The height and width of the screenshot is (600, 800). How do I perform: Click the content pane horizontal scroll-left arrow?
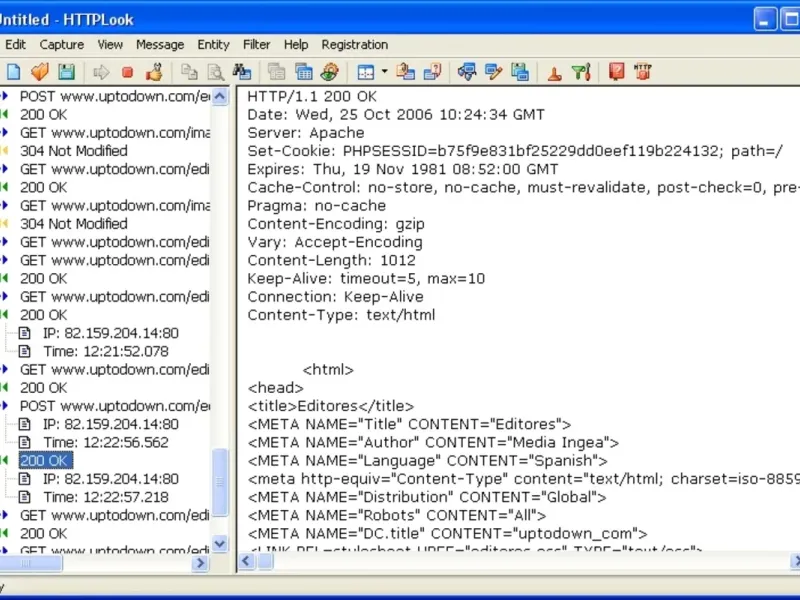(246, 562)
